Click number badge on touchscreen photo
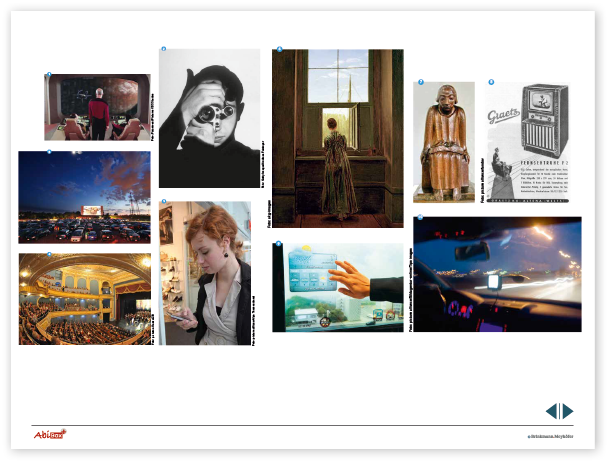This screenshot has width=609, height=463. tap(278, 244)
